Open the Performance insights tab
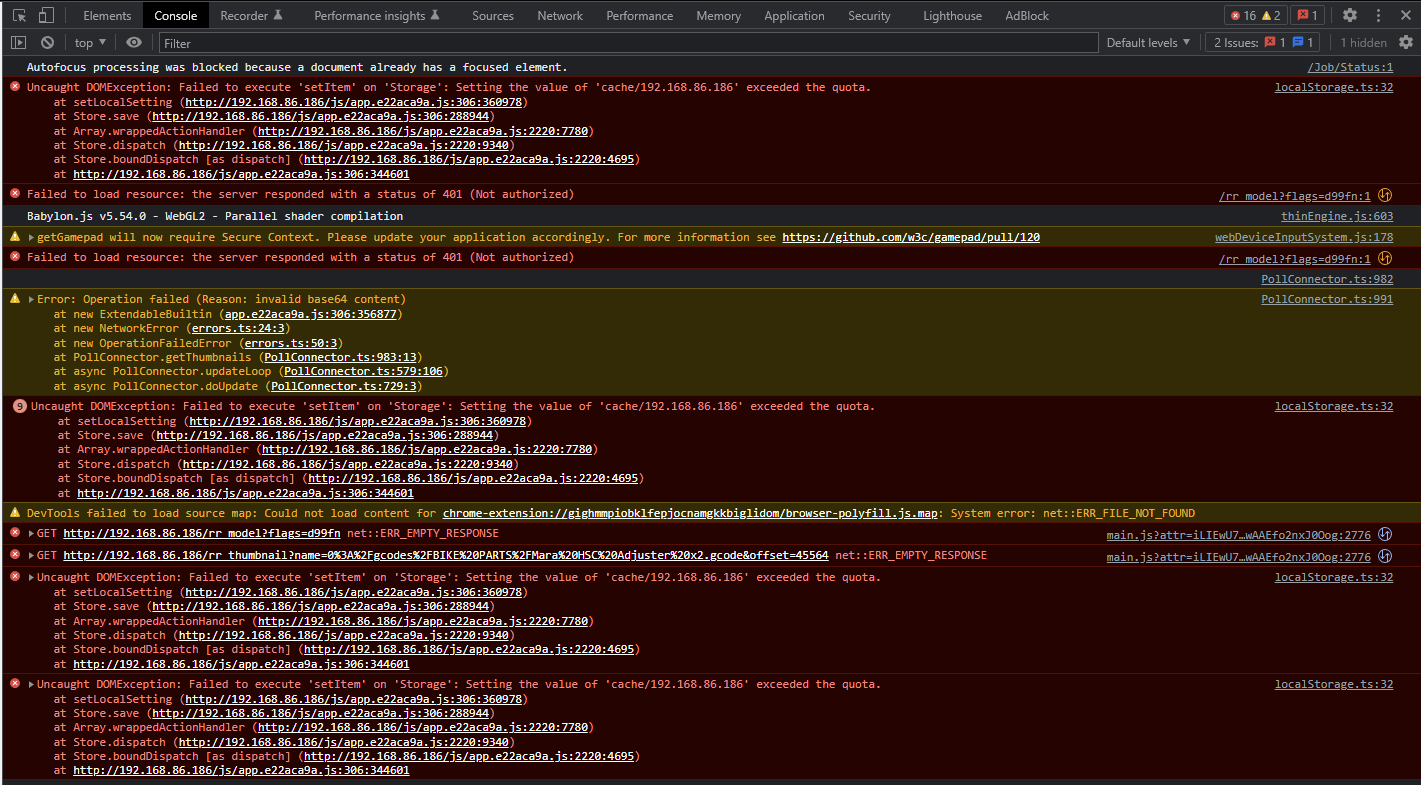The height and width of the screenshot is (785, 1421). [x=378, y=15]
